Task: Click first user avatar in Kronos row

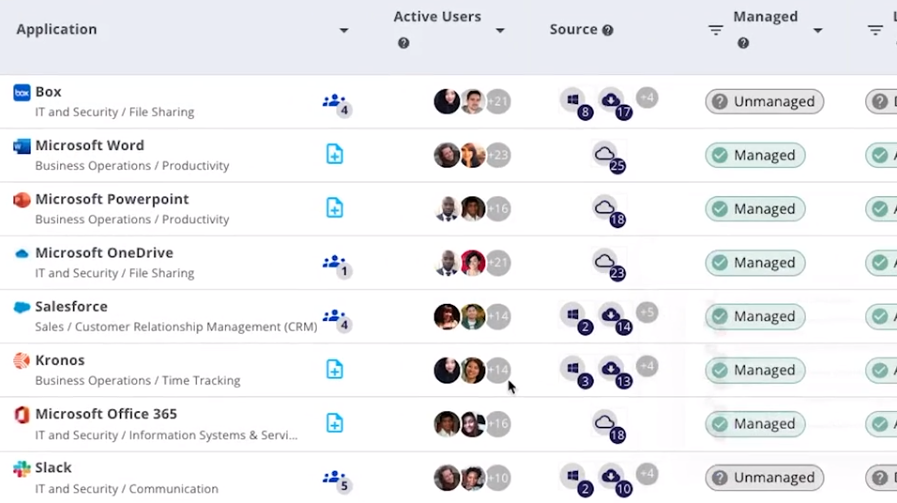Action: point(447,370)
